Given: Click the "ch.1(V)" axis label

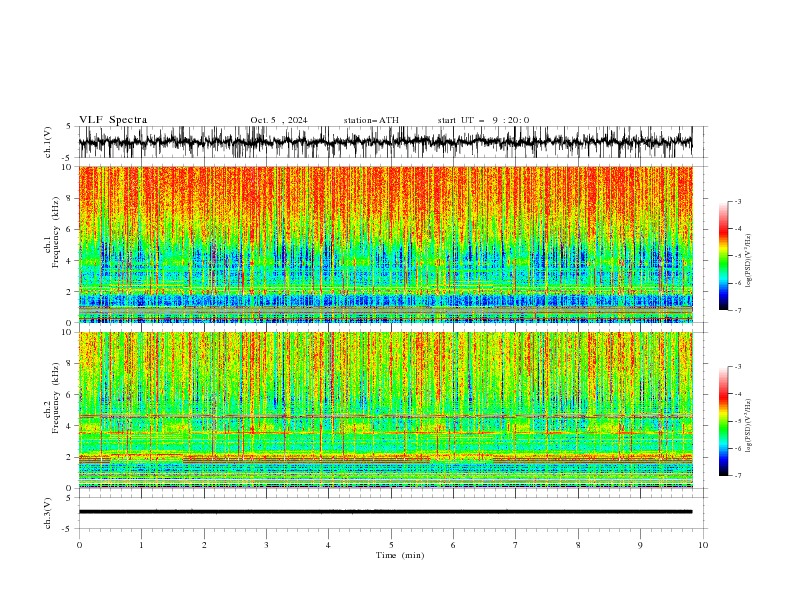Looking at the screenshot, I should [x=48, y=142].
